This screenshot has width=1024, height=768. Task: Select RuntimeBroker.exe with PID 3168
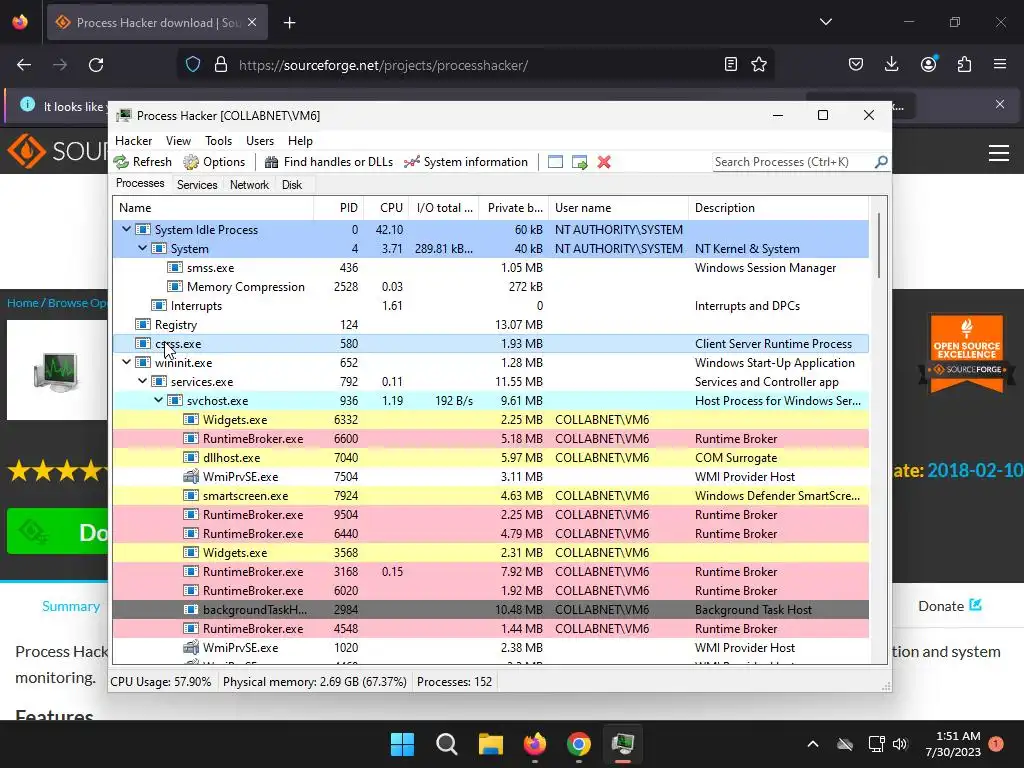coord(490,571)
